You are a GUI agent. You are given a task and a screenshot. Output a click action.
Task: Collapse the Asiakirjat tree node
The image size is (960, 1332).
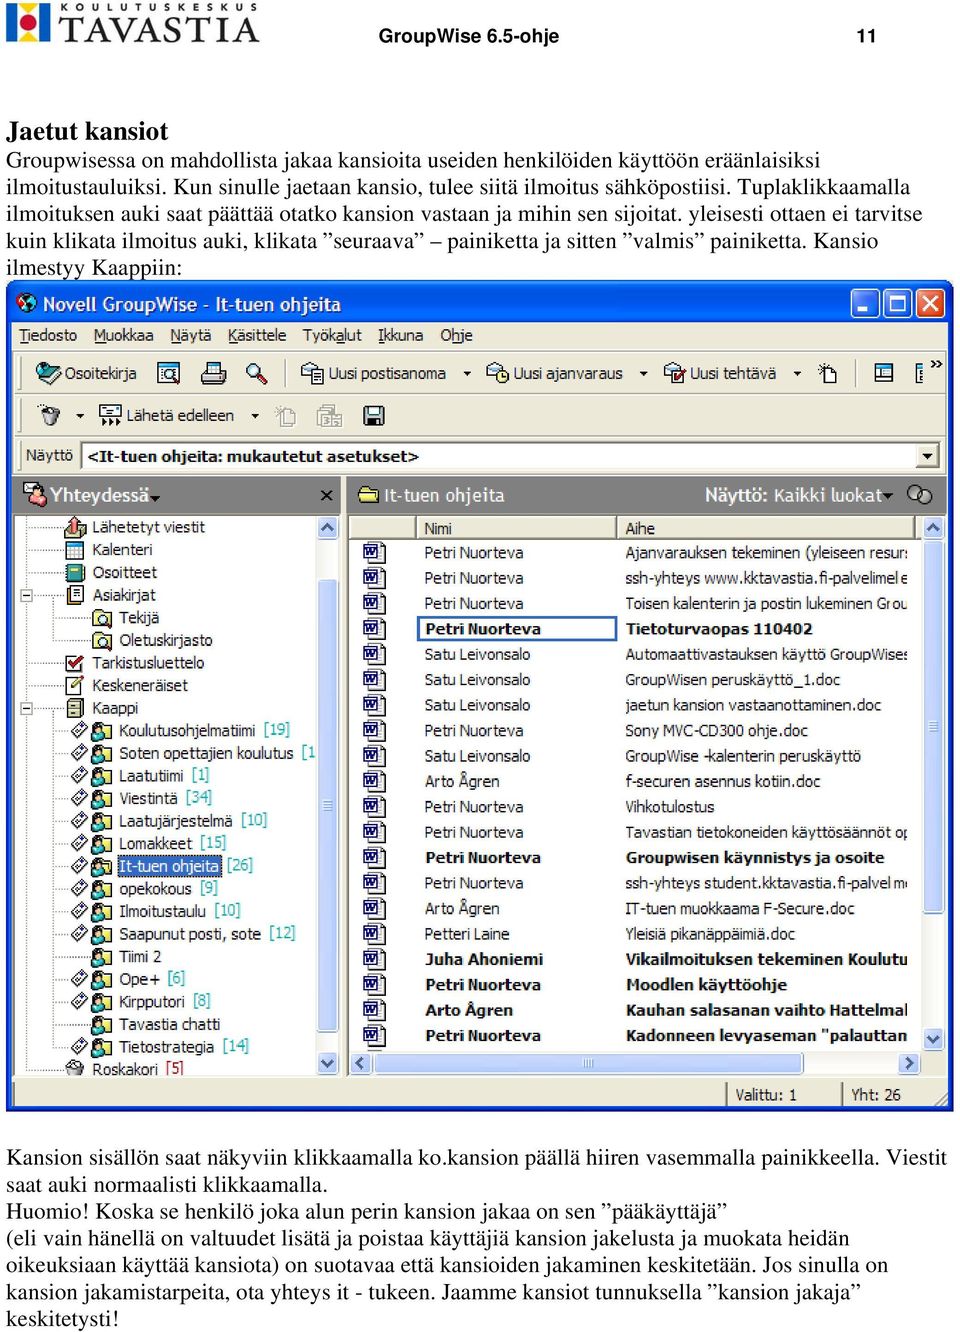pyautogui.click(x=27, y=595)
